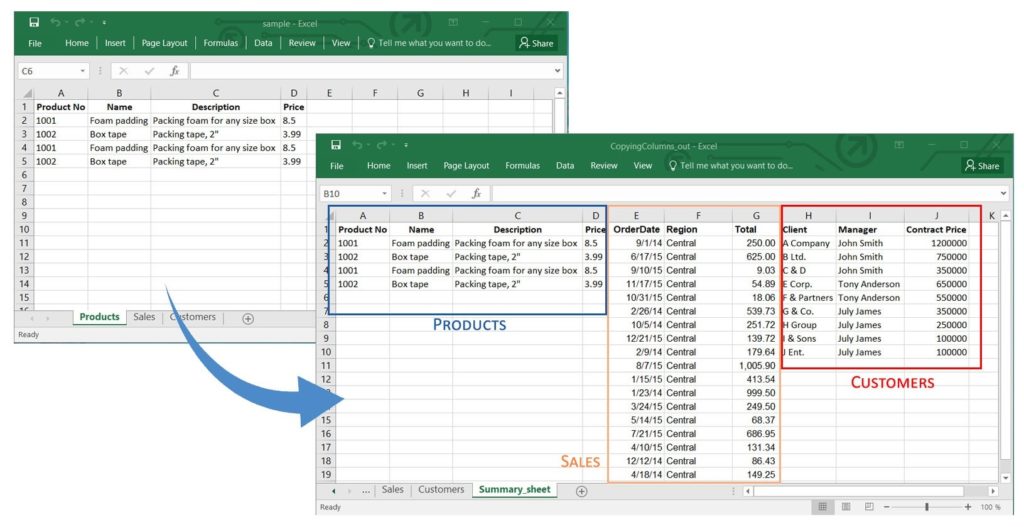Click Insert Function fx in sample window

tap(175, 71)
